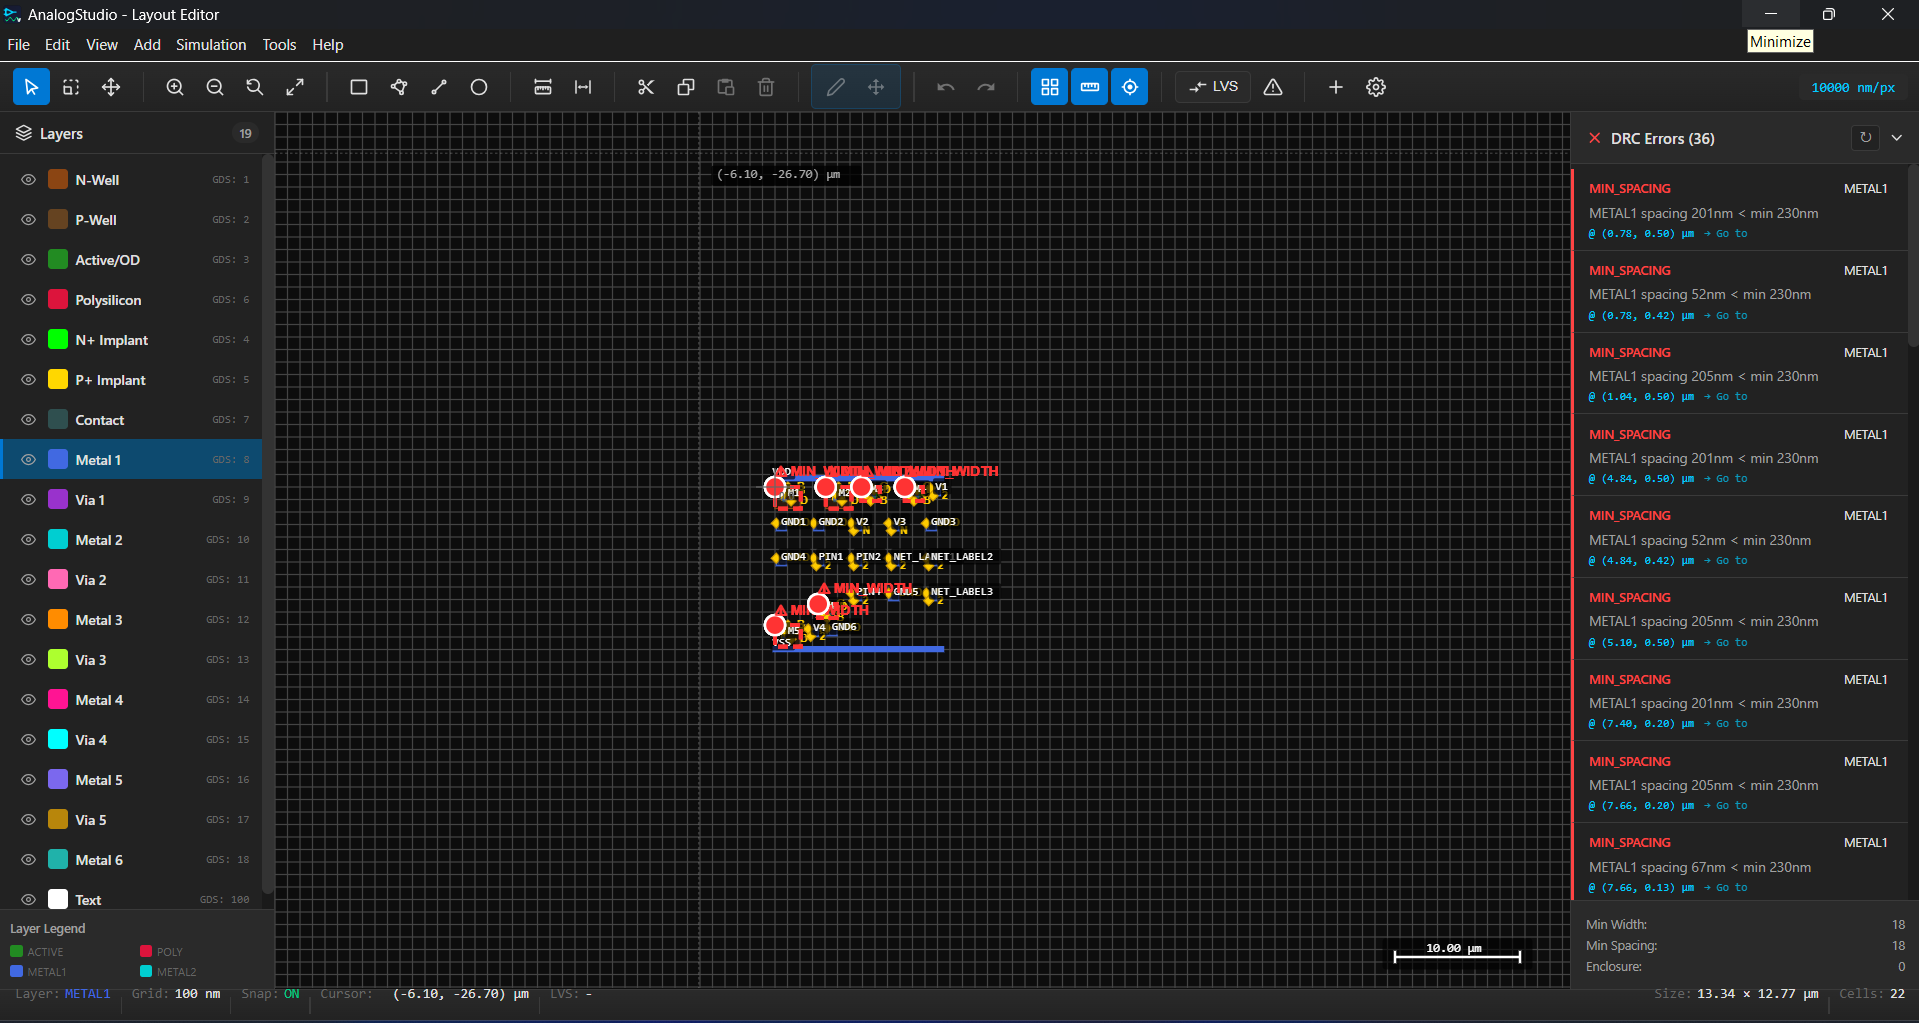Hide the Via 1 layer
The height and width of the screenshot is (1023, 1919).
click(x=28, y=500)
